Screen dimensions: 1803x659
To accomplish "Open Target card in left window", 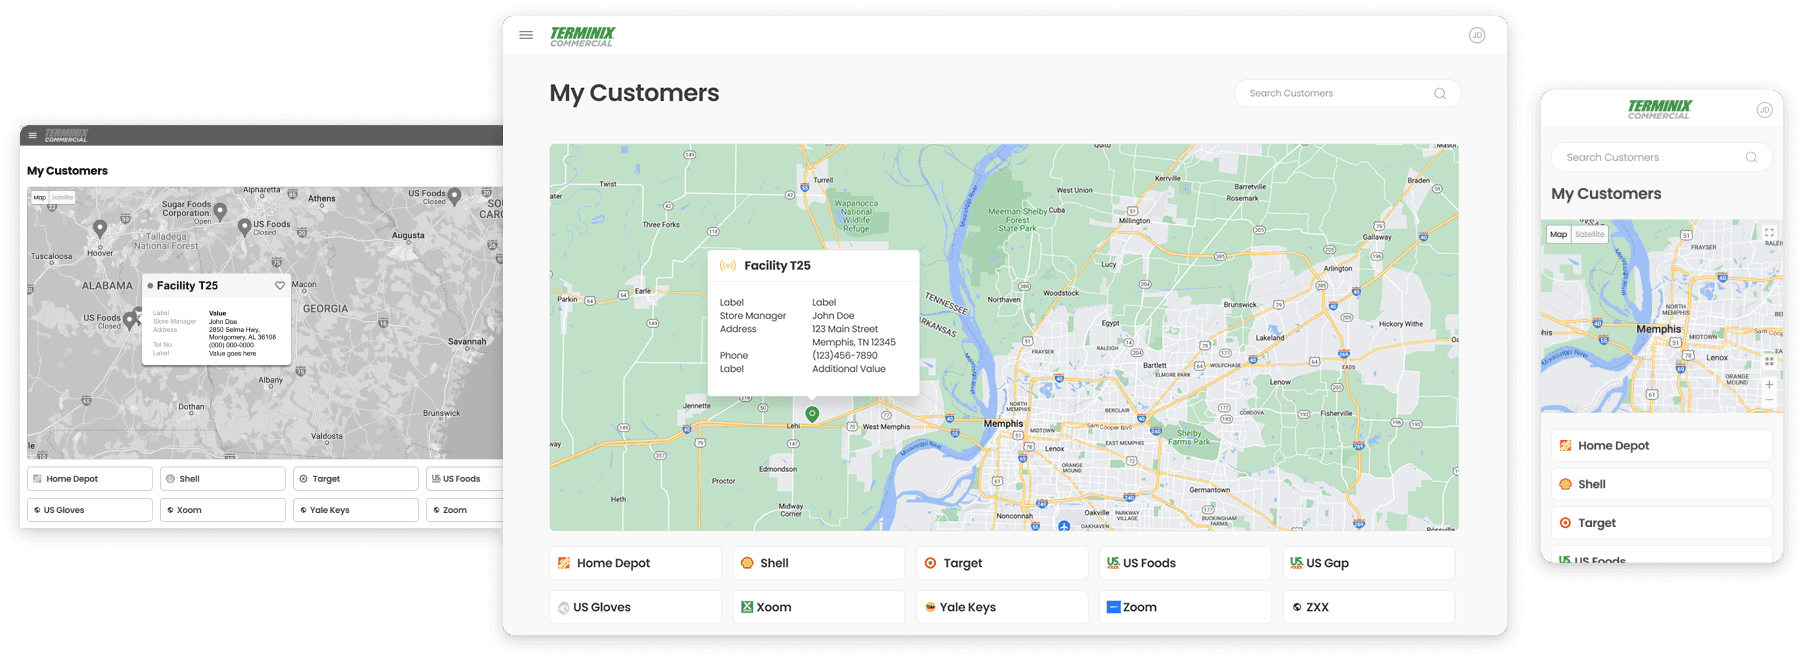I will pyautogui.click(x=356, y=479).
